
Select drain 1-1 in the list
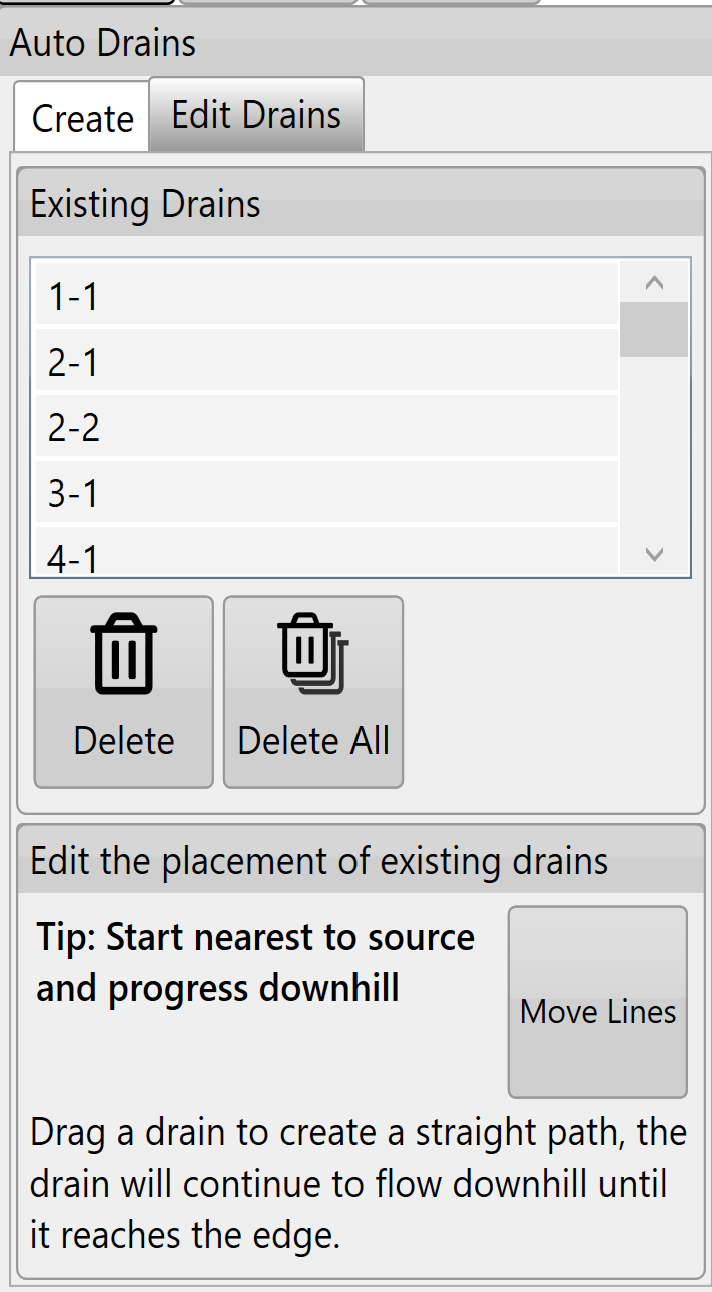(326, 296)
